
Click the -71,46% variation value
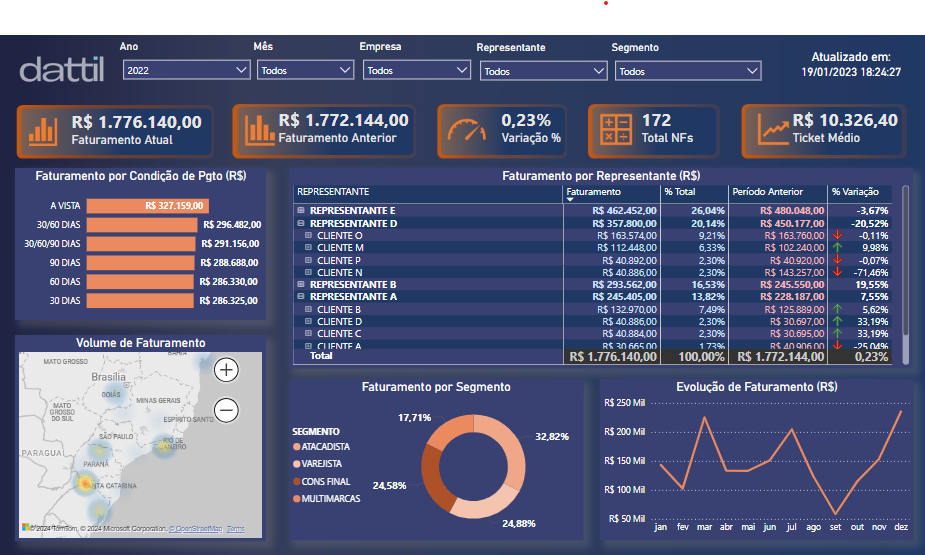(870, 272)
